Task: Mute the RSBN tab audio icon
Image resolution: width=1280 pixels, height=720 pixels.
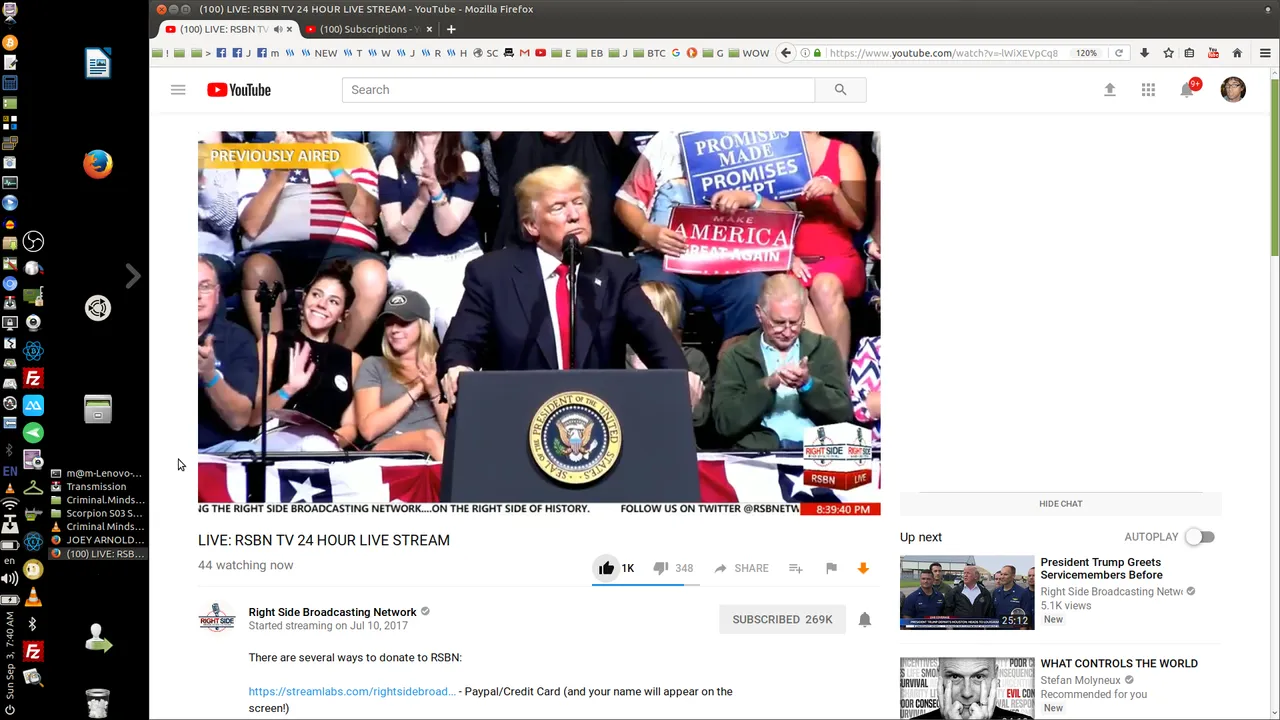Action: coord(277,29)
